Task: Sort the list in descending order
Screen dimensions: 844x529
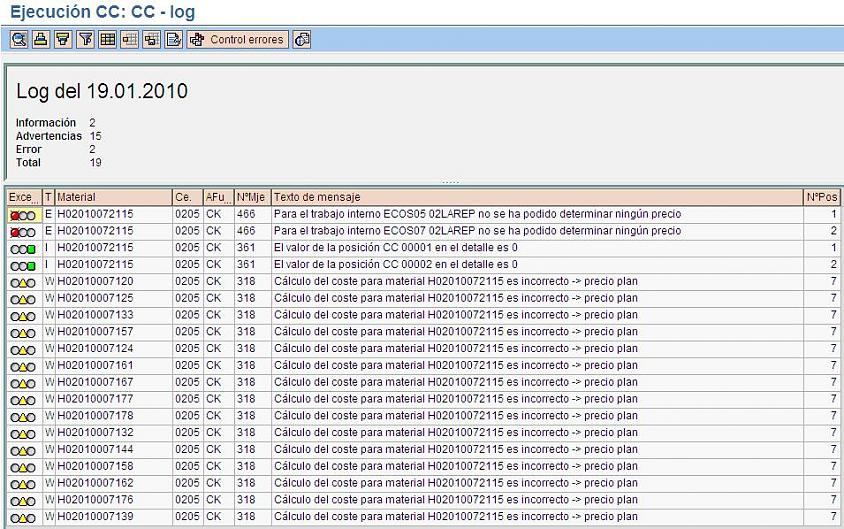Action: click(x=62, y=40)
